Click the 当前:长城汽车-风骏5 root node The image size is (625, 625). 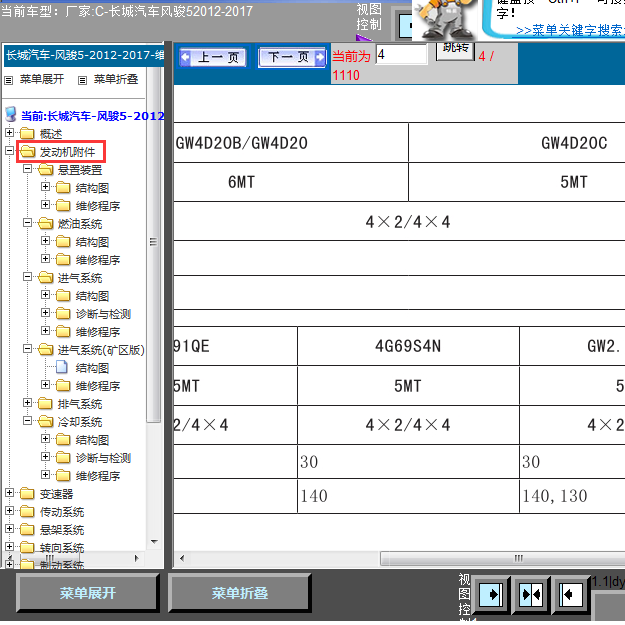(x=92, y=116)
